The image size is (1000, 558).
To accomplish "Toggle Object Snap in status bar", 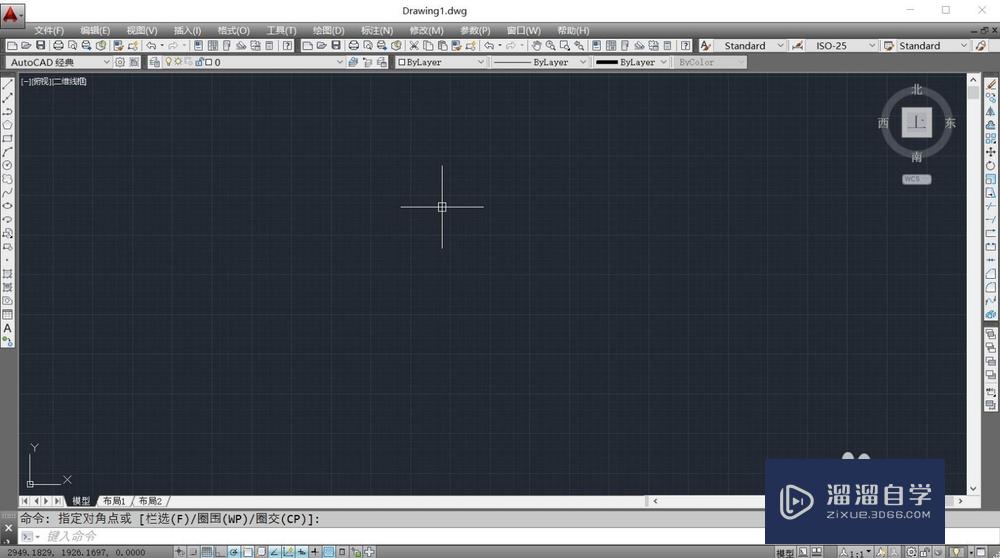I will coord(247,552).
